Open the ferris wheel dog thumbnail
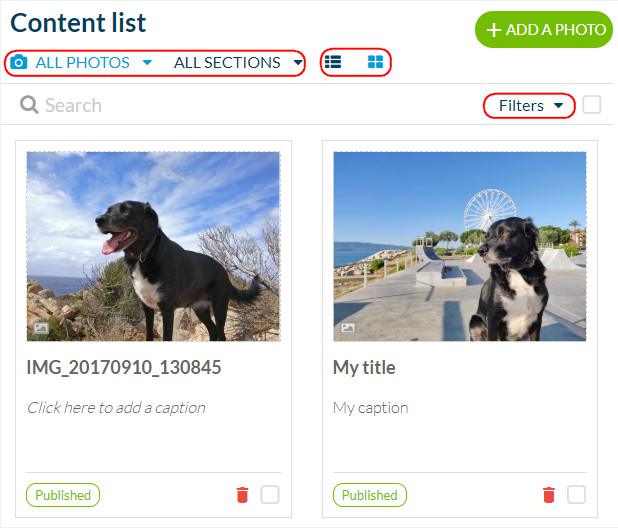The image size is (618, 528). [x=459, y=246]
